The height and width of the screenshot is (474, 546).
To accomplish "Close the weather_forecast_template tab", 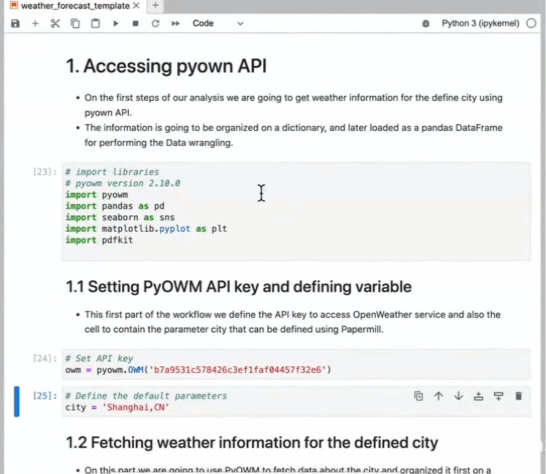I will point(136,6).
